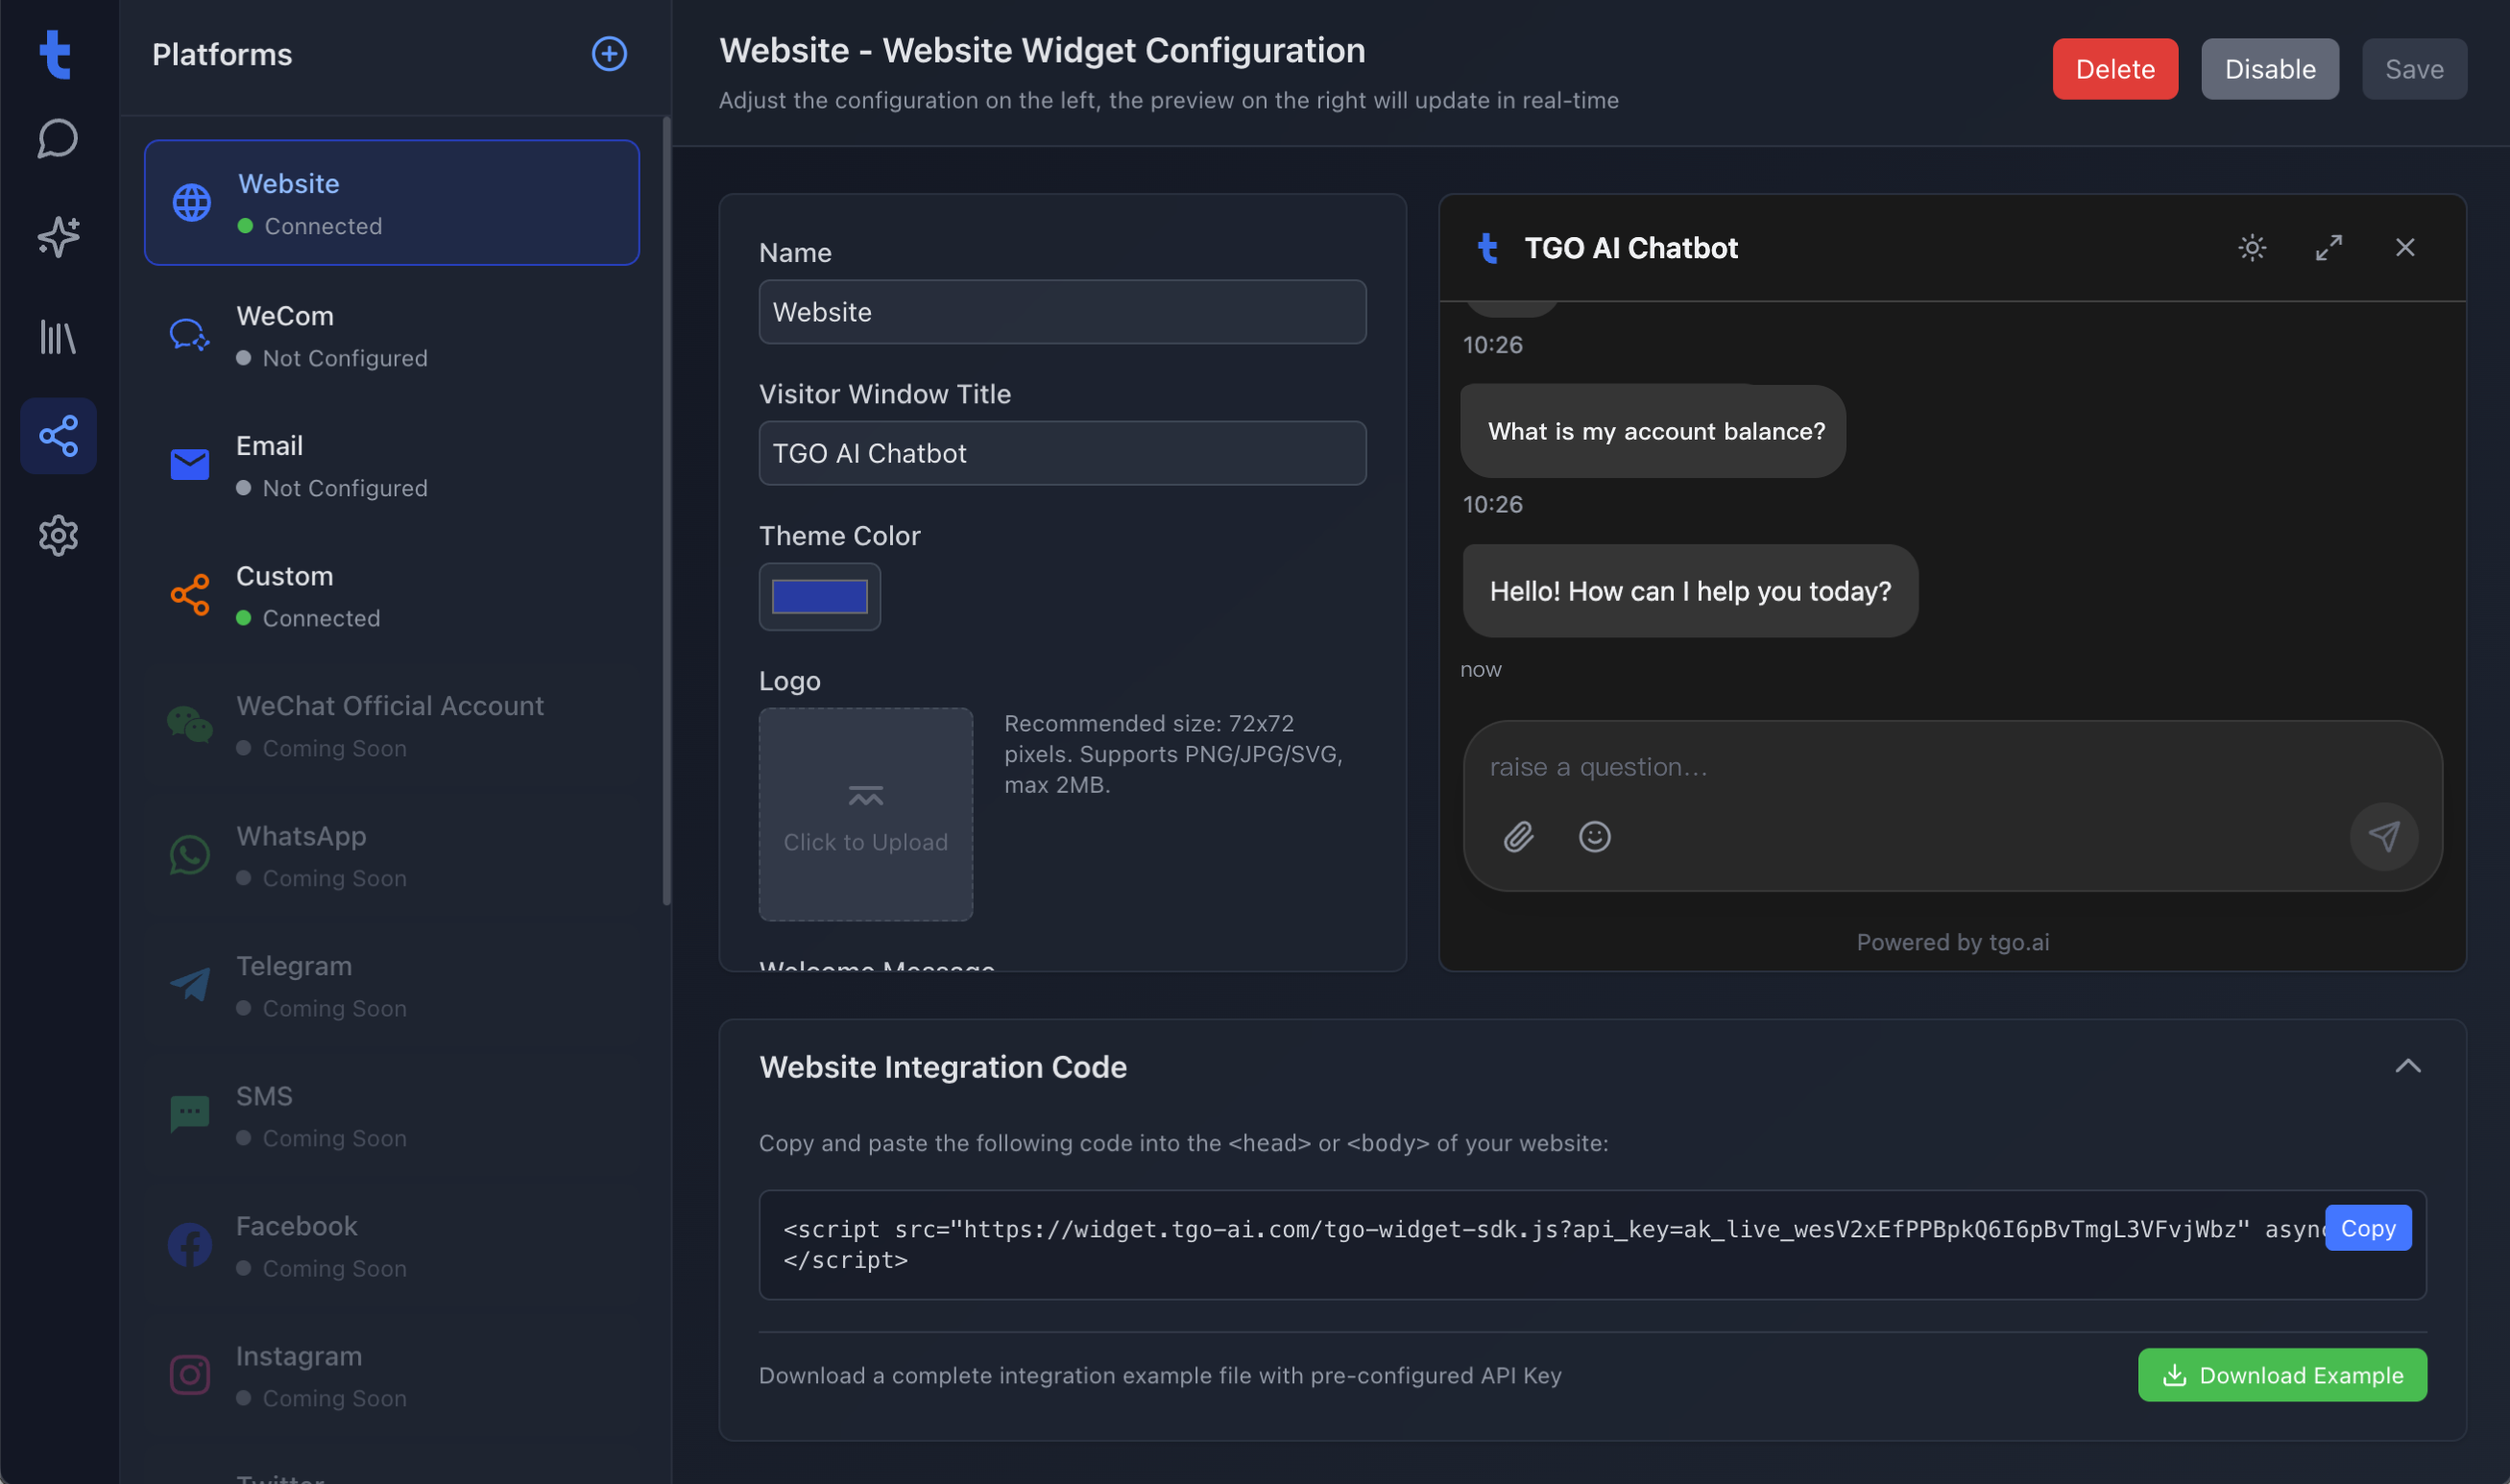Click the send message paper plane icon

[2383, 836]
